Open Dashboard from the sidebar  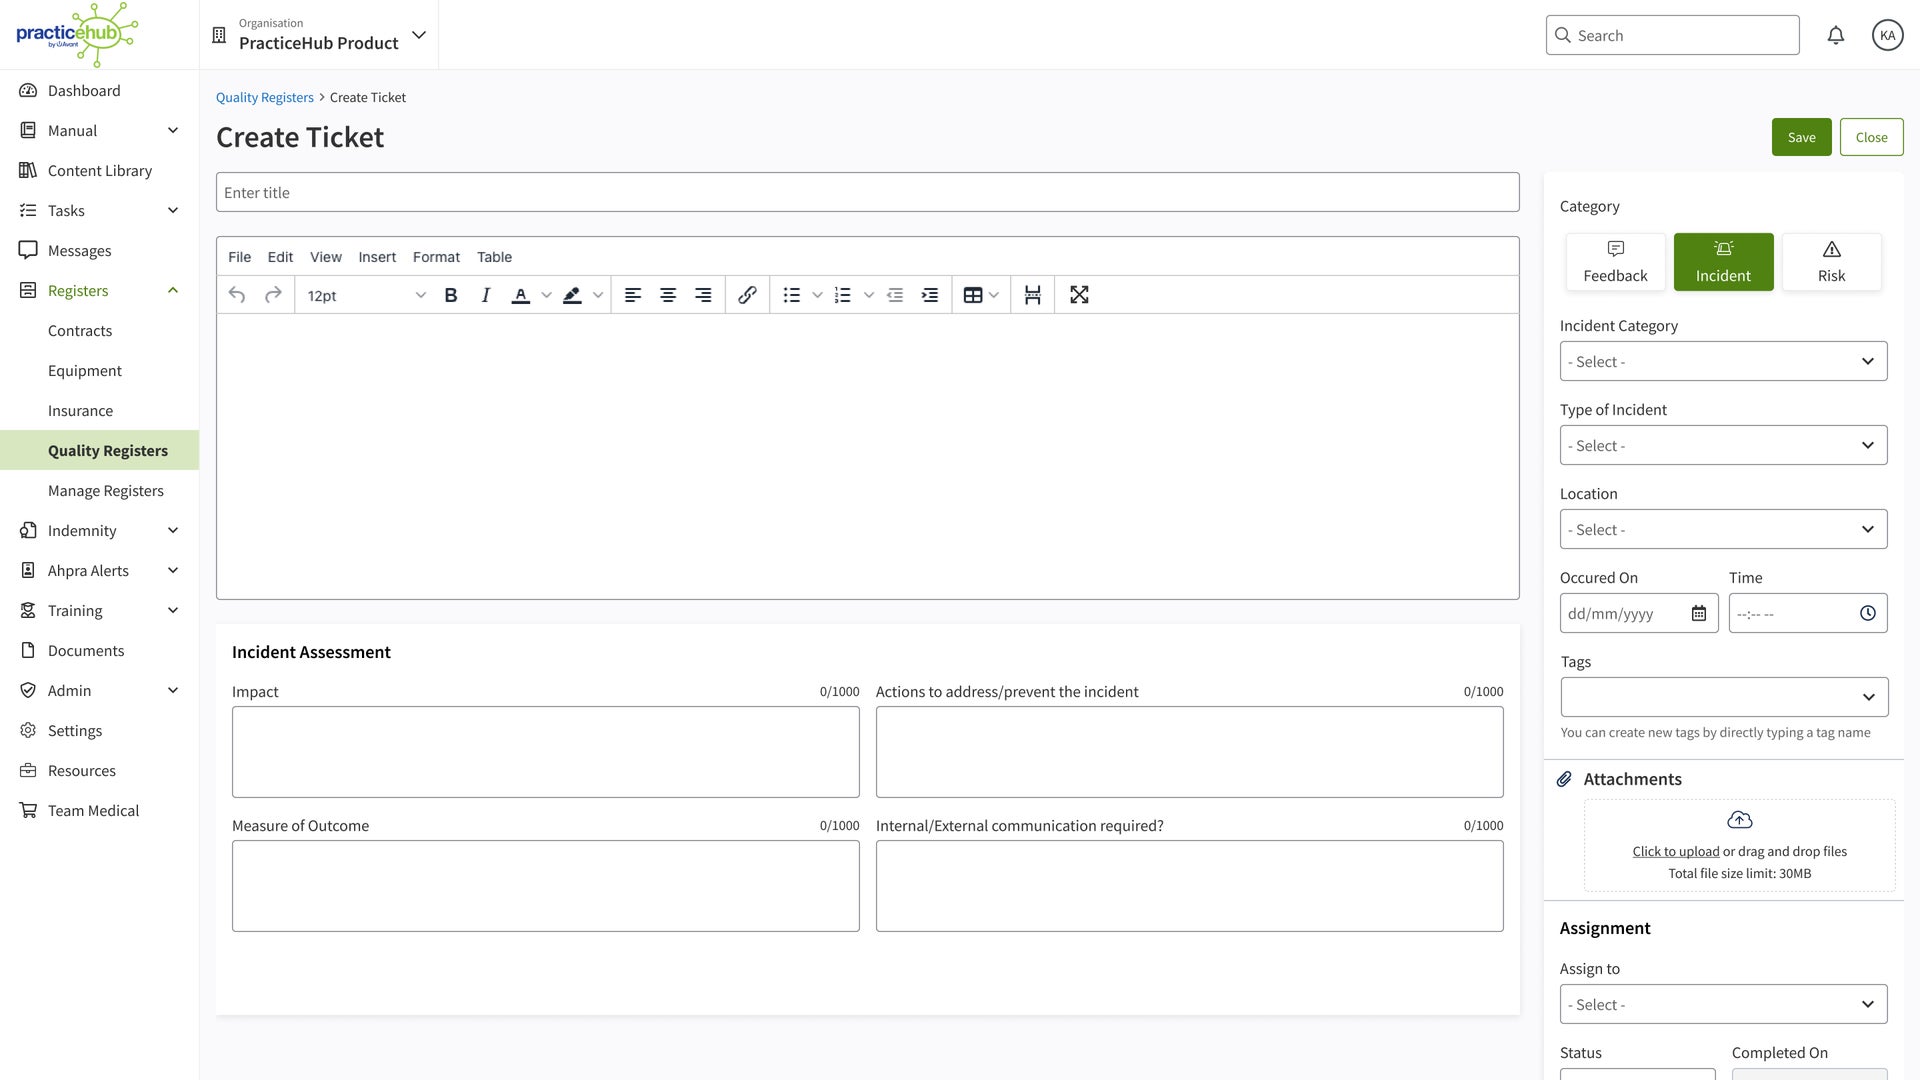tap(100, 90)
